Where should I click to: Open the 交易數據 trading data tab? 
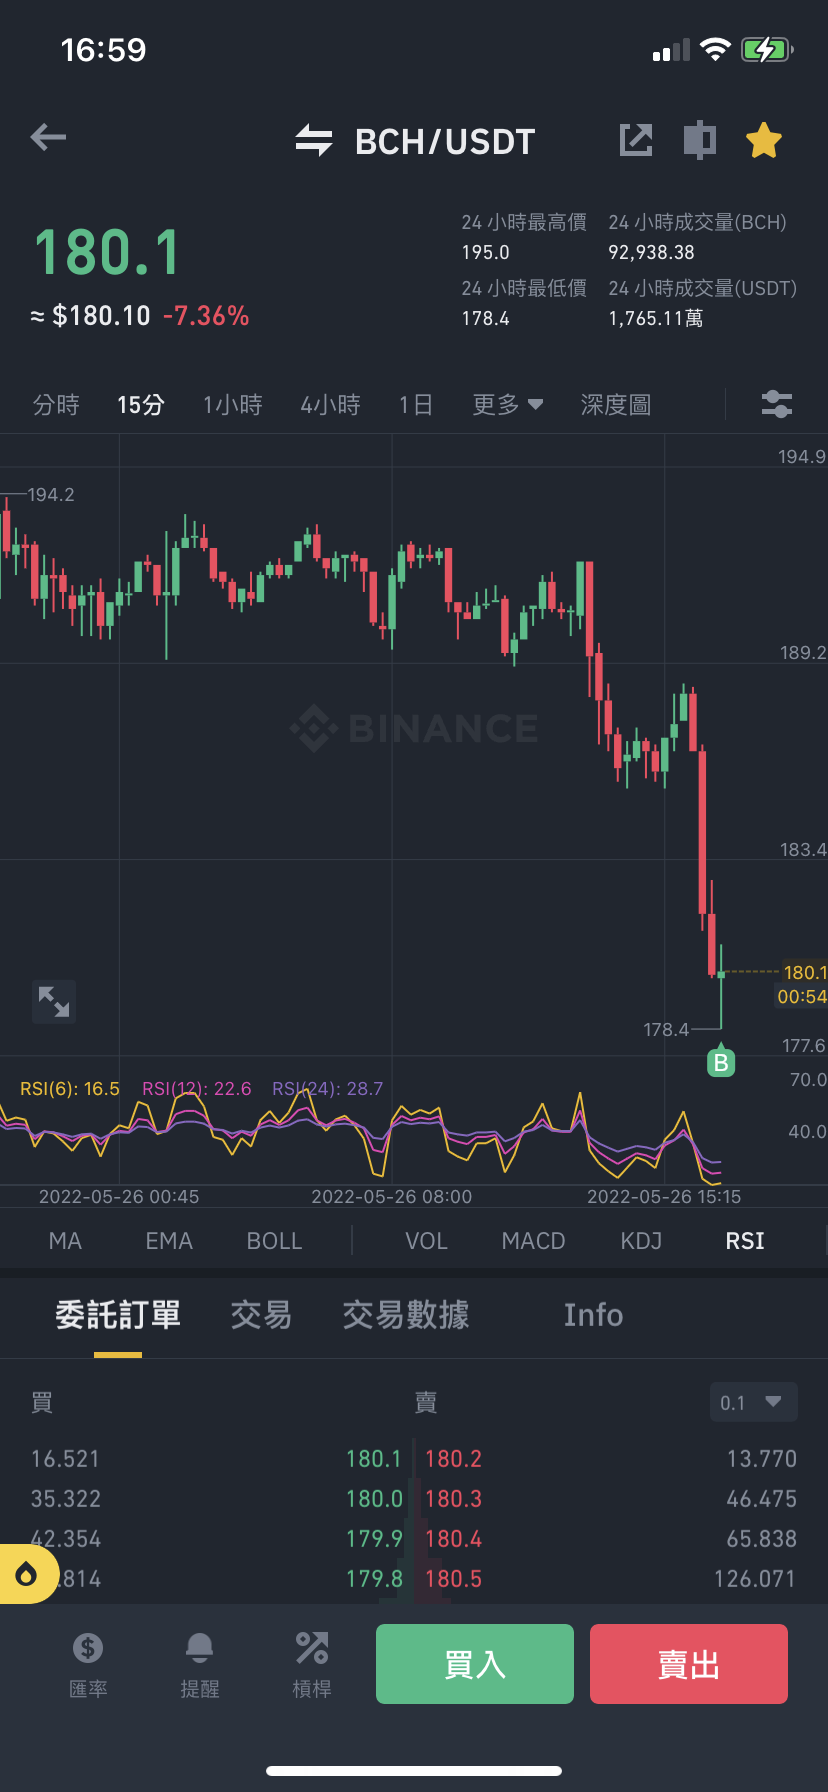click(406, 1315)
